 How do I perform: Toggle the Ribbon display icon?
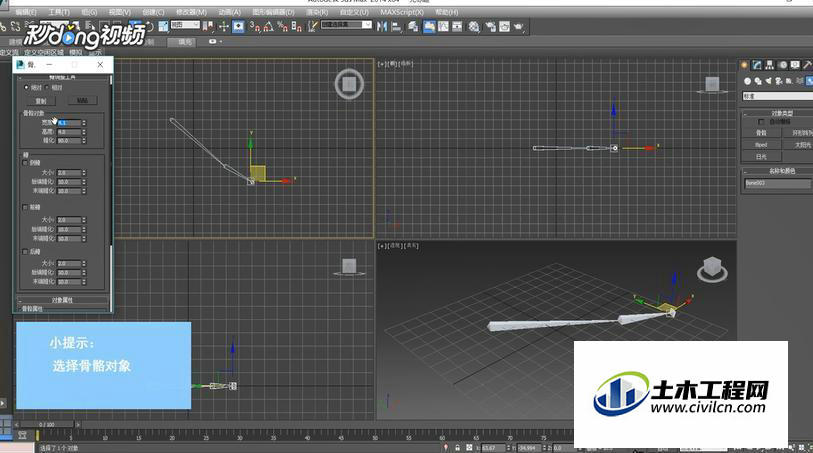click(429, 26)
